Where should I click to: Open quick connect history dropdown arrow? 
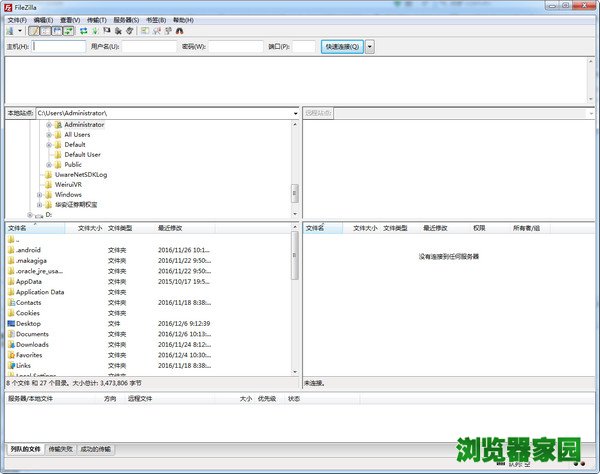click(x=370, y=46)
